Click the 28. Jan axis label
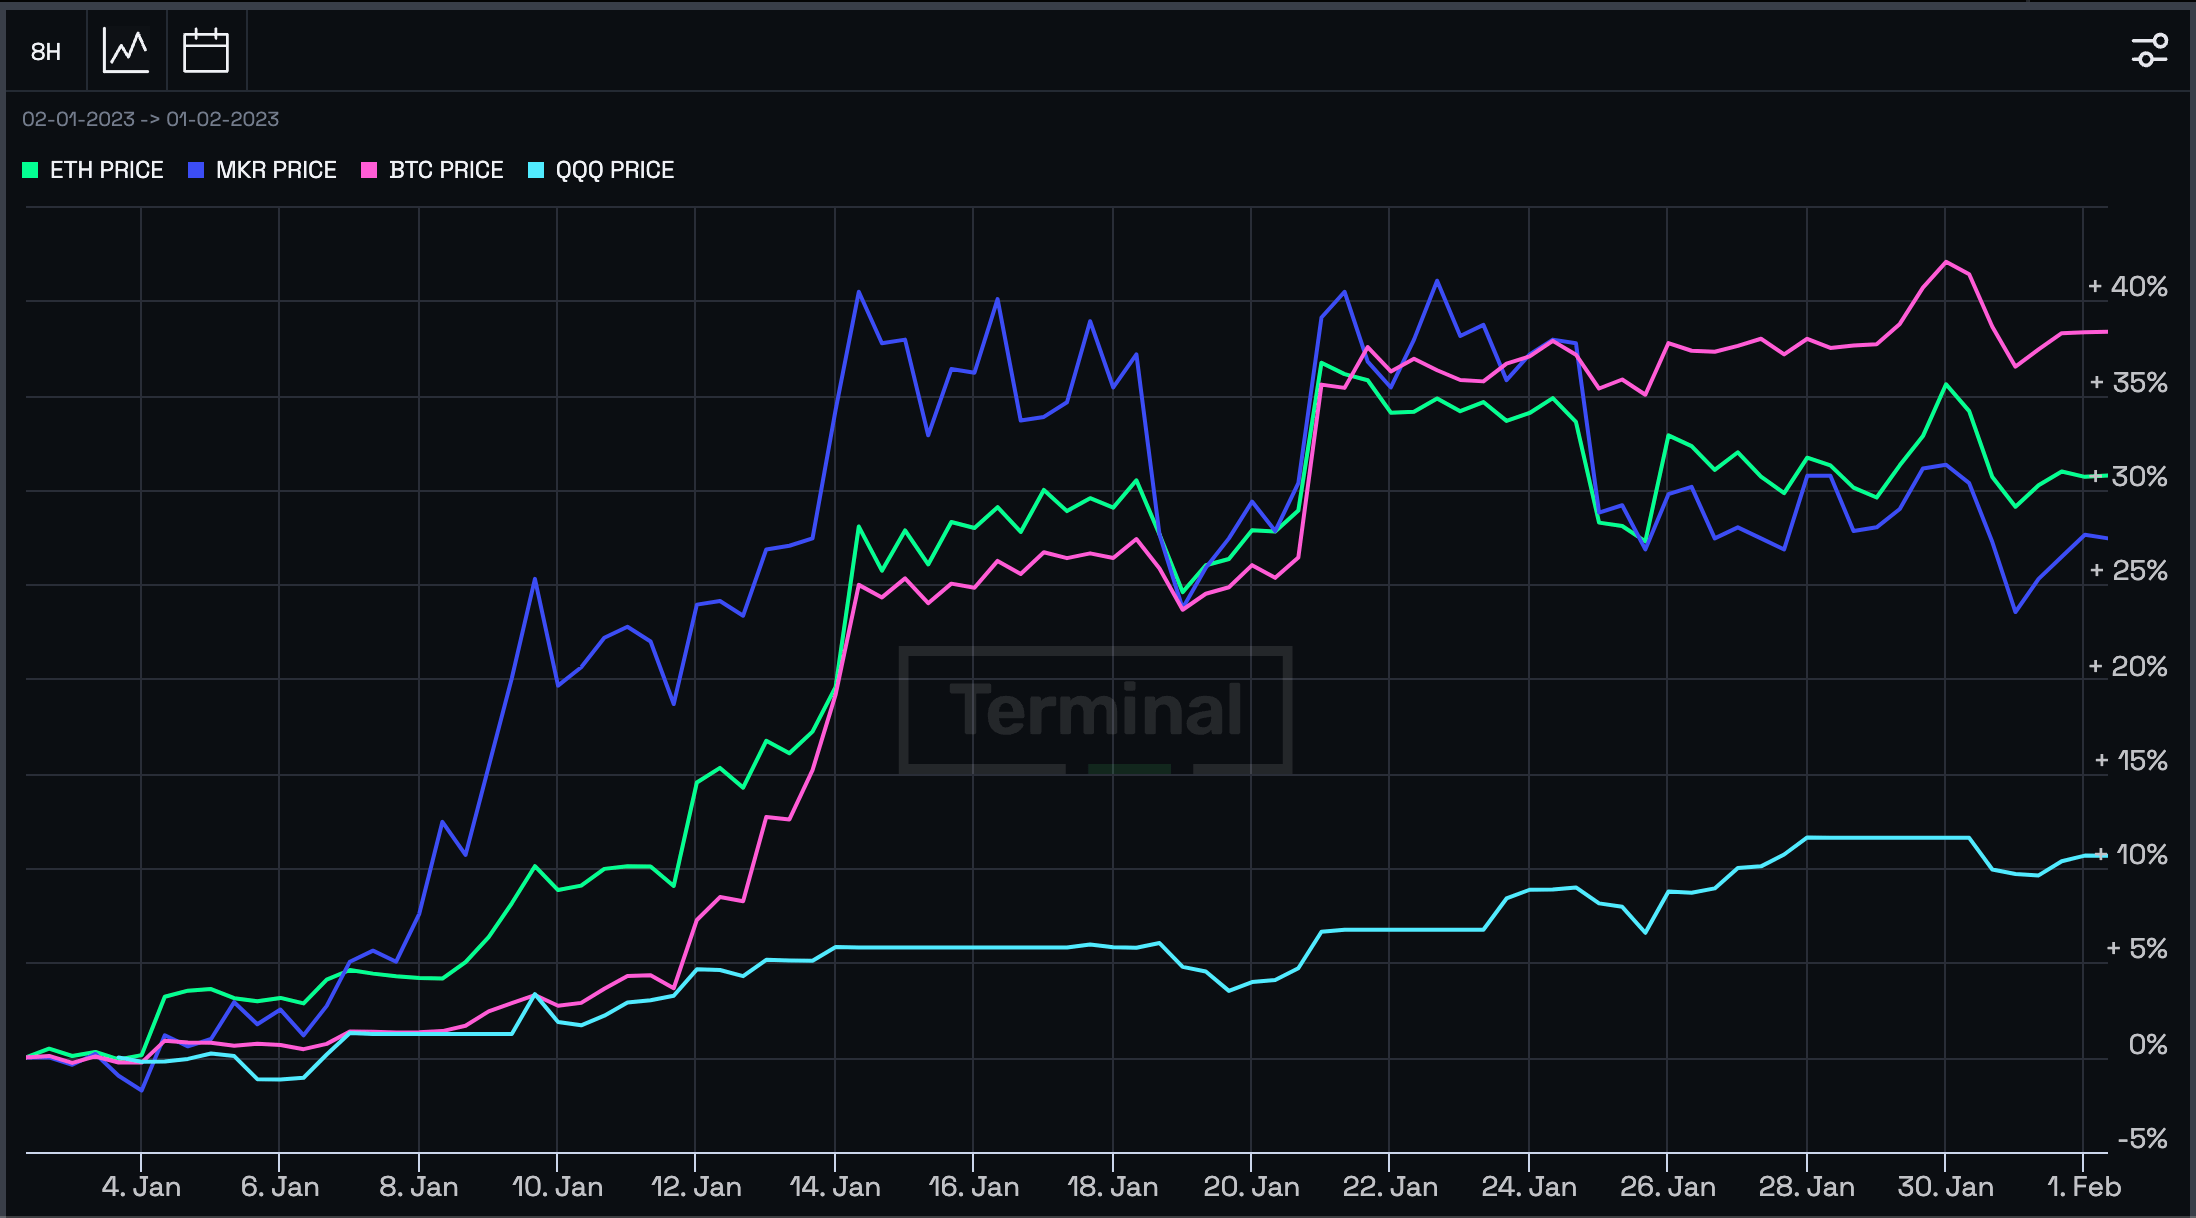Image resolution: width=2196 pixels, height=1218 pixels. click(1806, 1187)
